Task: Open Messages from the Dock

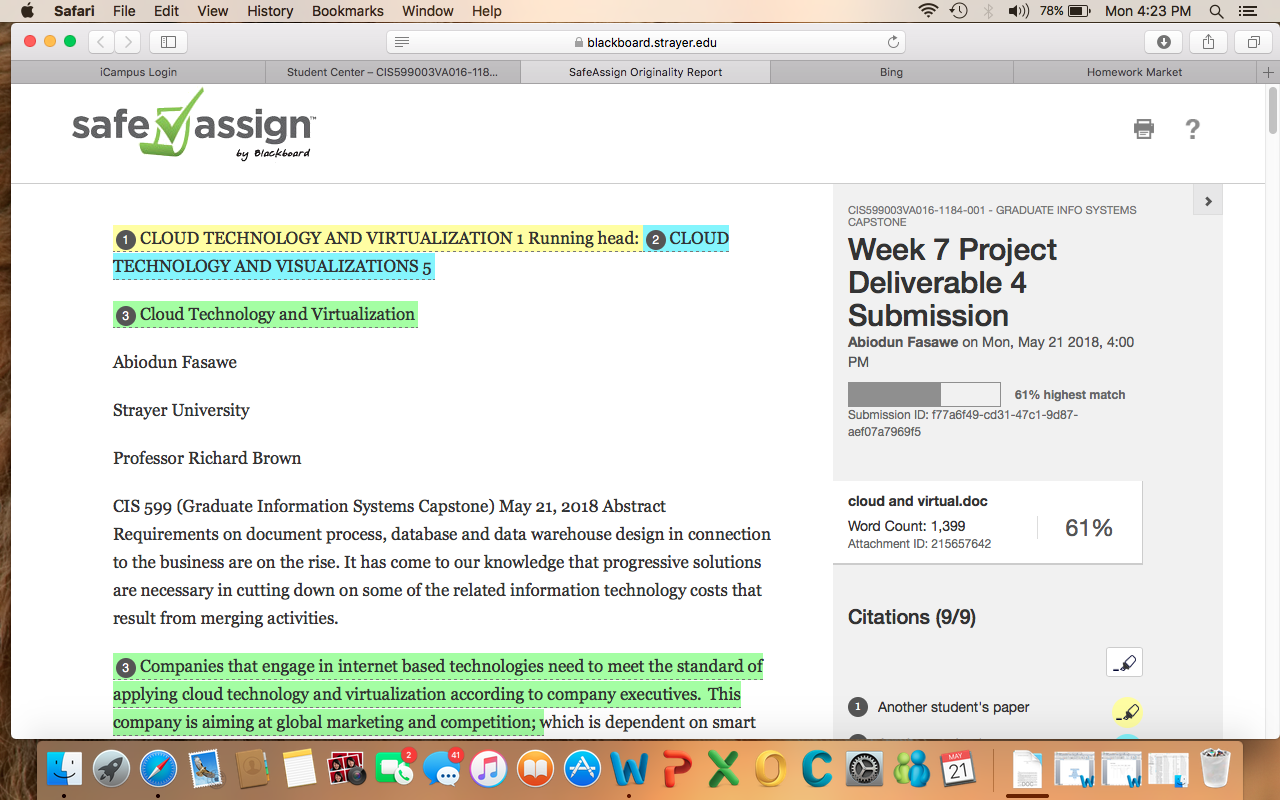Action: (x=440, y=768)
